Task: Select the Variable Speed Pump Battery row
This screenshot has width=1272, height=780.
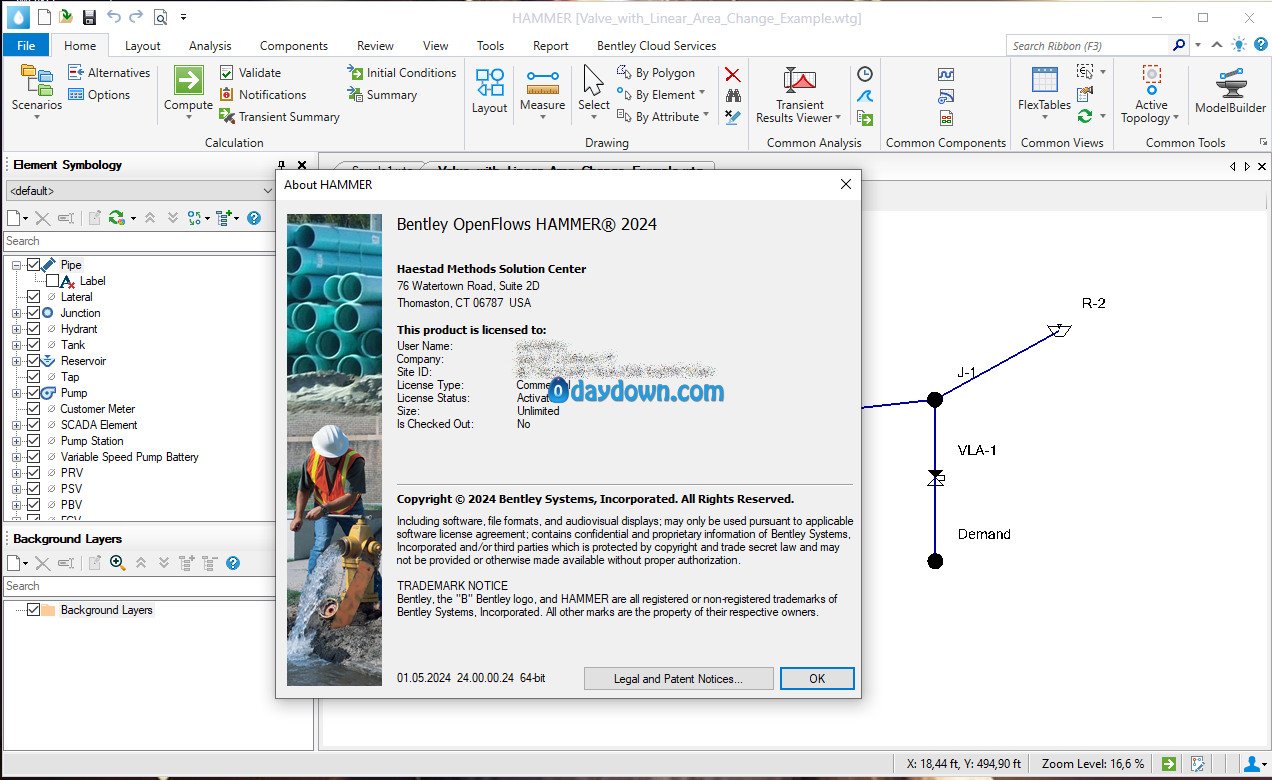Action: [129, 457]
